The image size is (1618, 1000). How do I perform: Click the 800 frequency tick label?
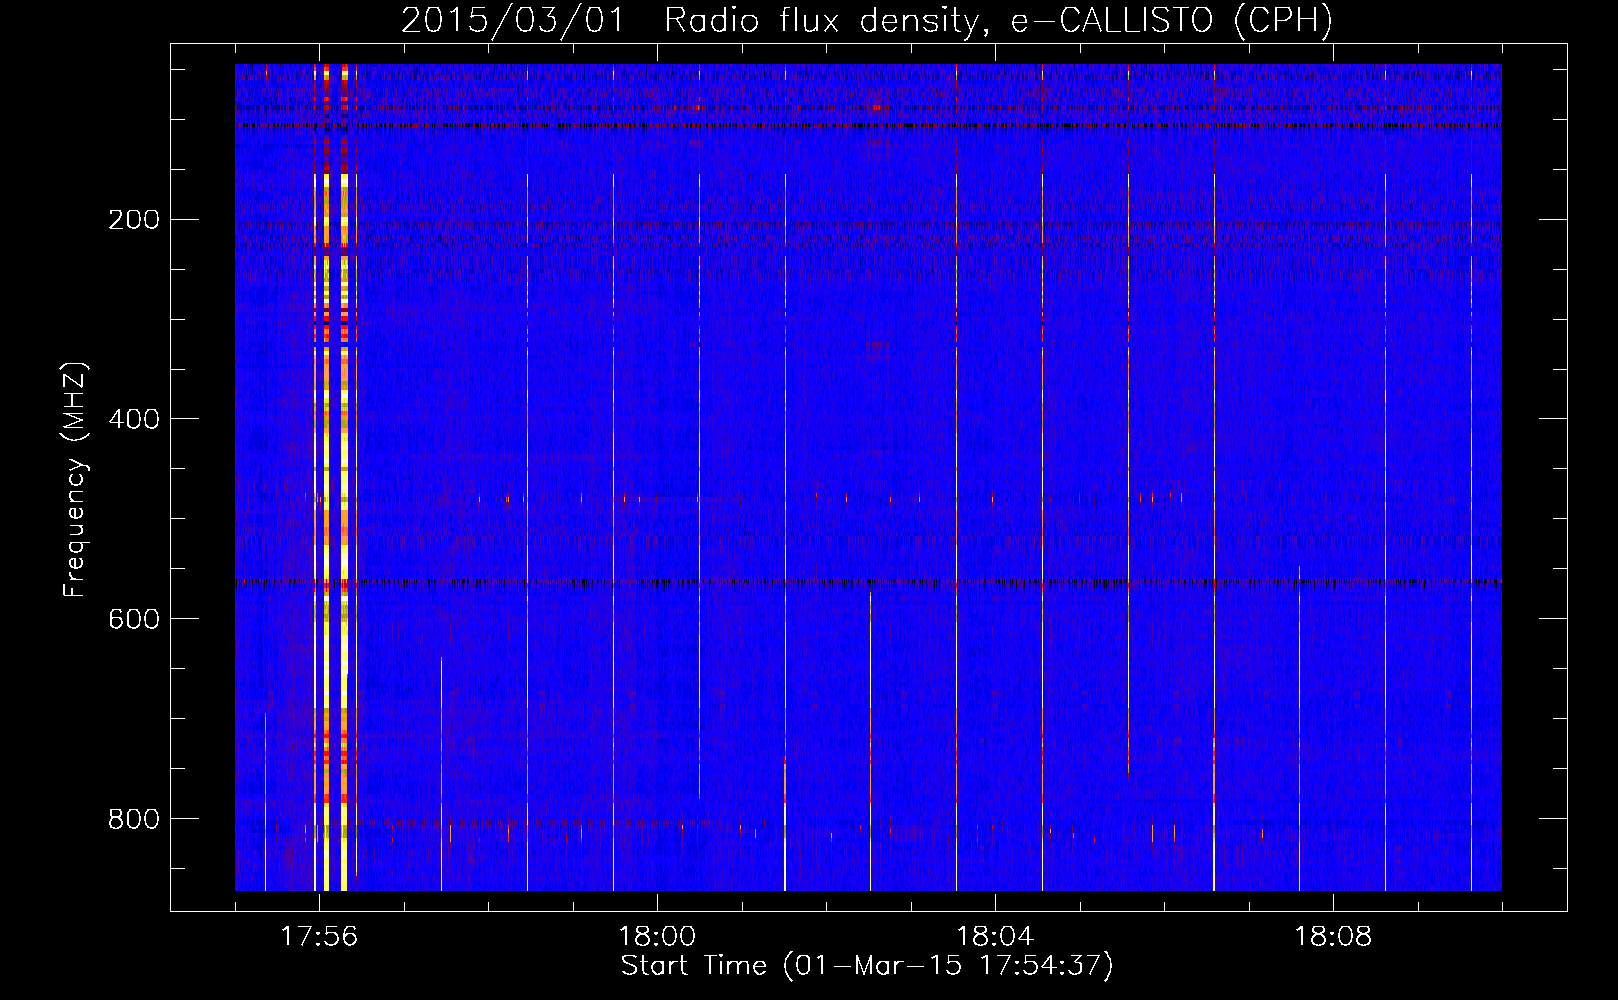pyautogui.click(x=134, y=819)
